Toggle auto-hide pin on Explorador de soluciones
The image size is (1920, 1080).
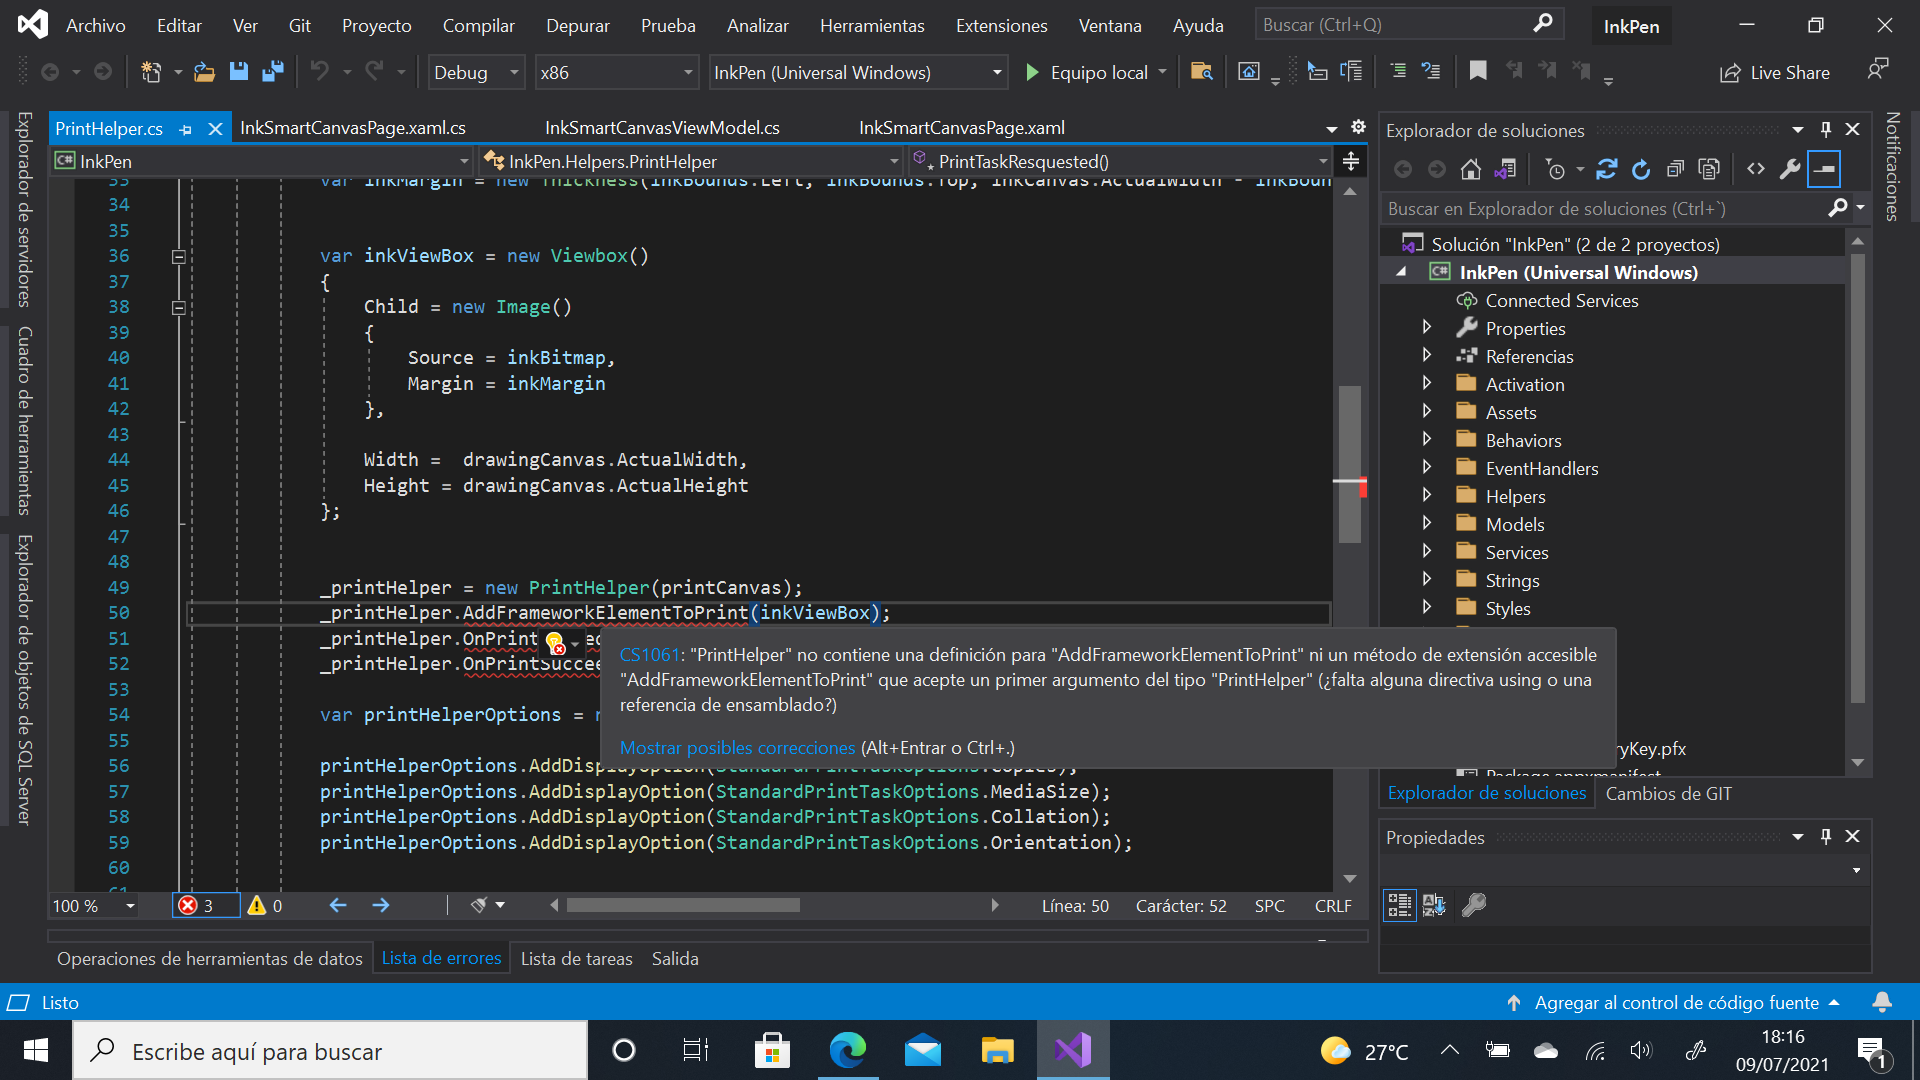click(1825, 129)
